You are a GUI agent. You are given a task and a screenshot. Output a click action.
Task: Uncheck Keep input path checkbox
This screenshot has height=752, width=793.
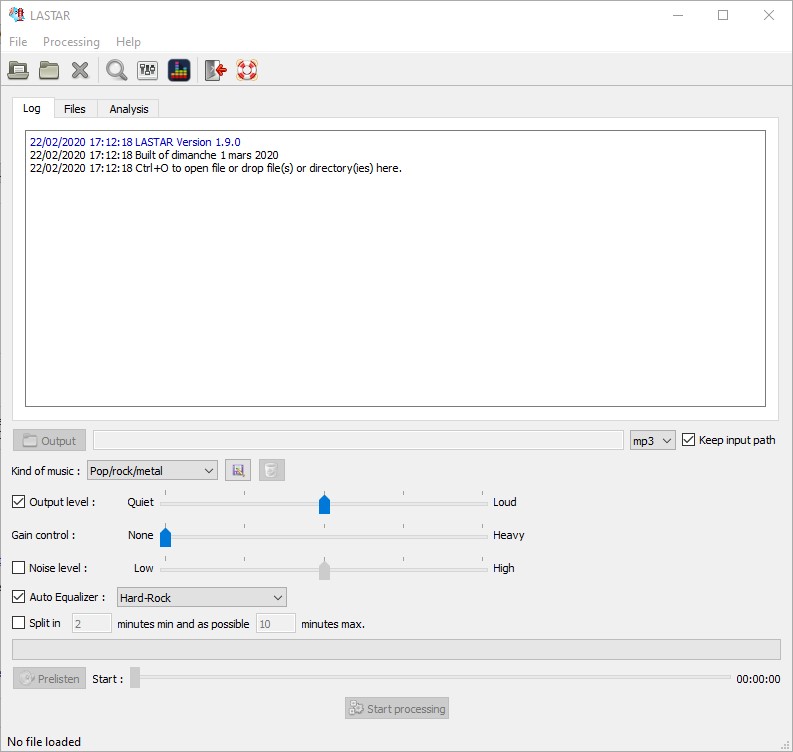(688, 439)
